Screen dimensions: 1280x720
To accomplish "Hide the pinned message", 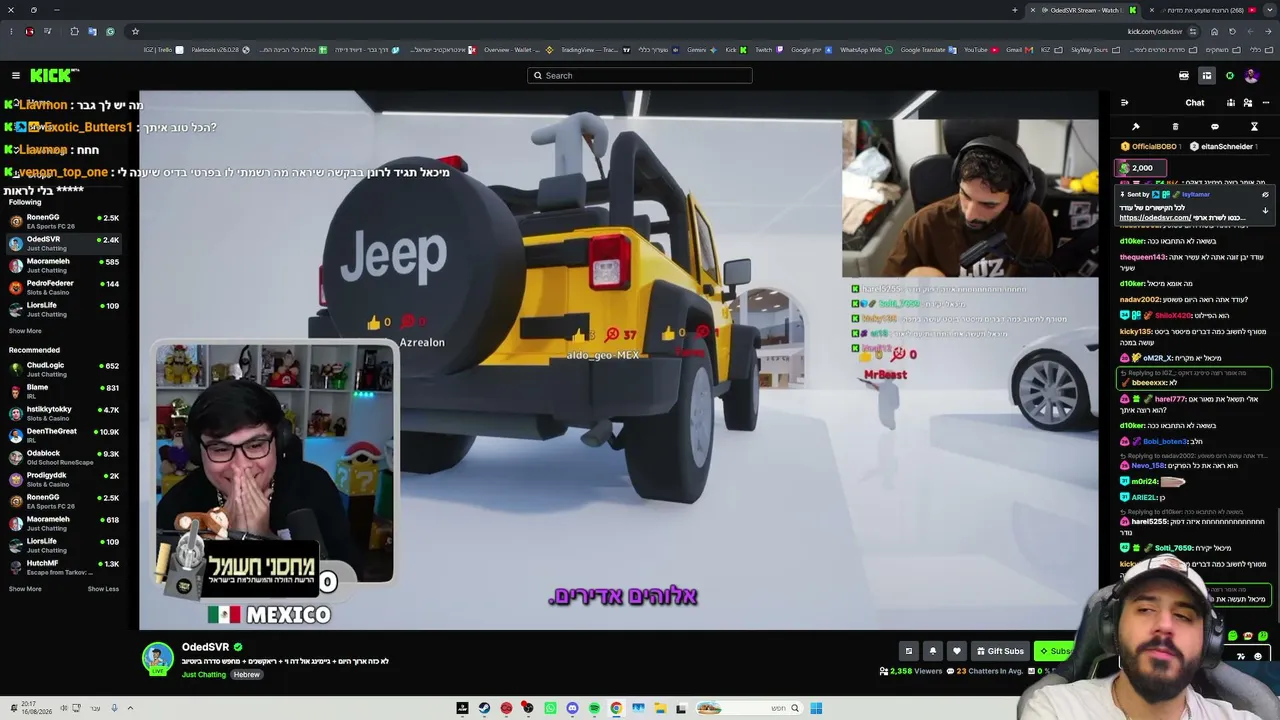I will tap(1265, 195).
